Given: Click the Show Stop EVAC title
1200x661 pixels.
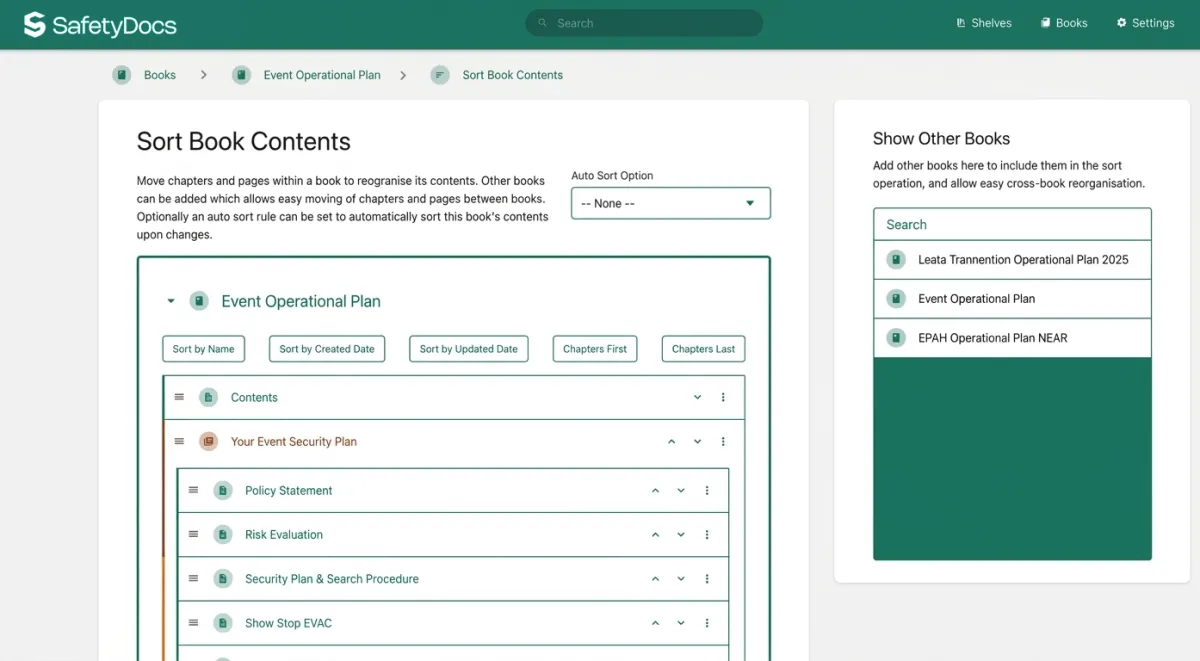Looking at the screenshot, I should pyautogui.click(x=288, y=622).
